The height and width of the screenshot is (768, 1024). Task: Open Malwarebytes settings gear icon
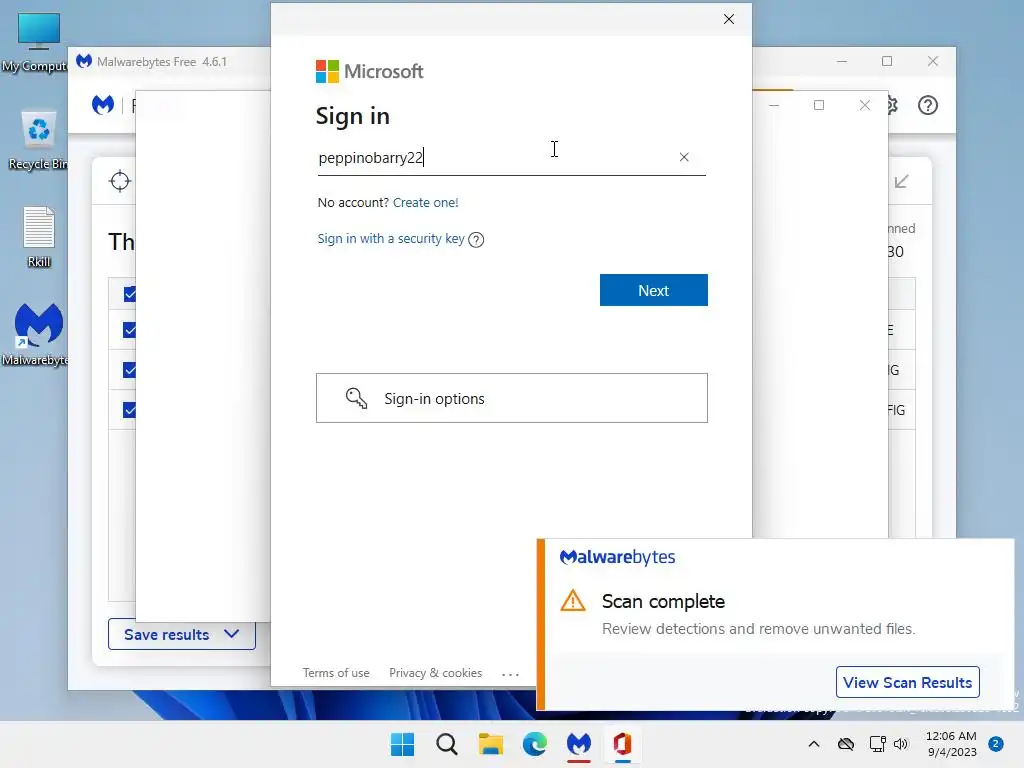893,105
